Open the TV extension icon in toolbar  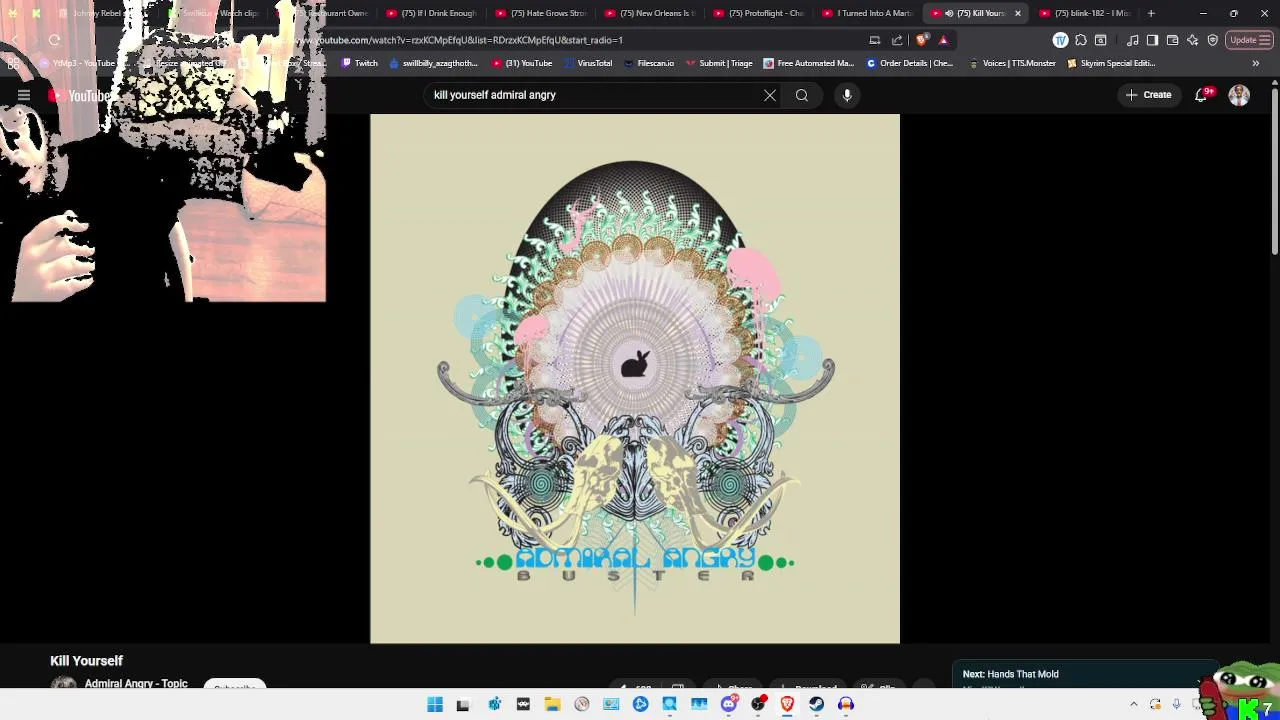tap(1060, 40)
